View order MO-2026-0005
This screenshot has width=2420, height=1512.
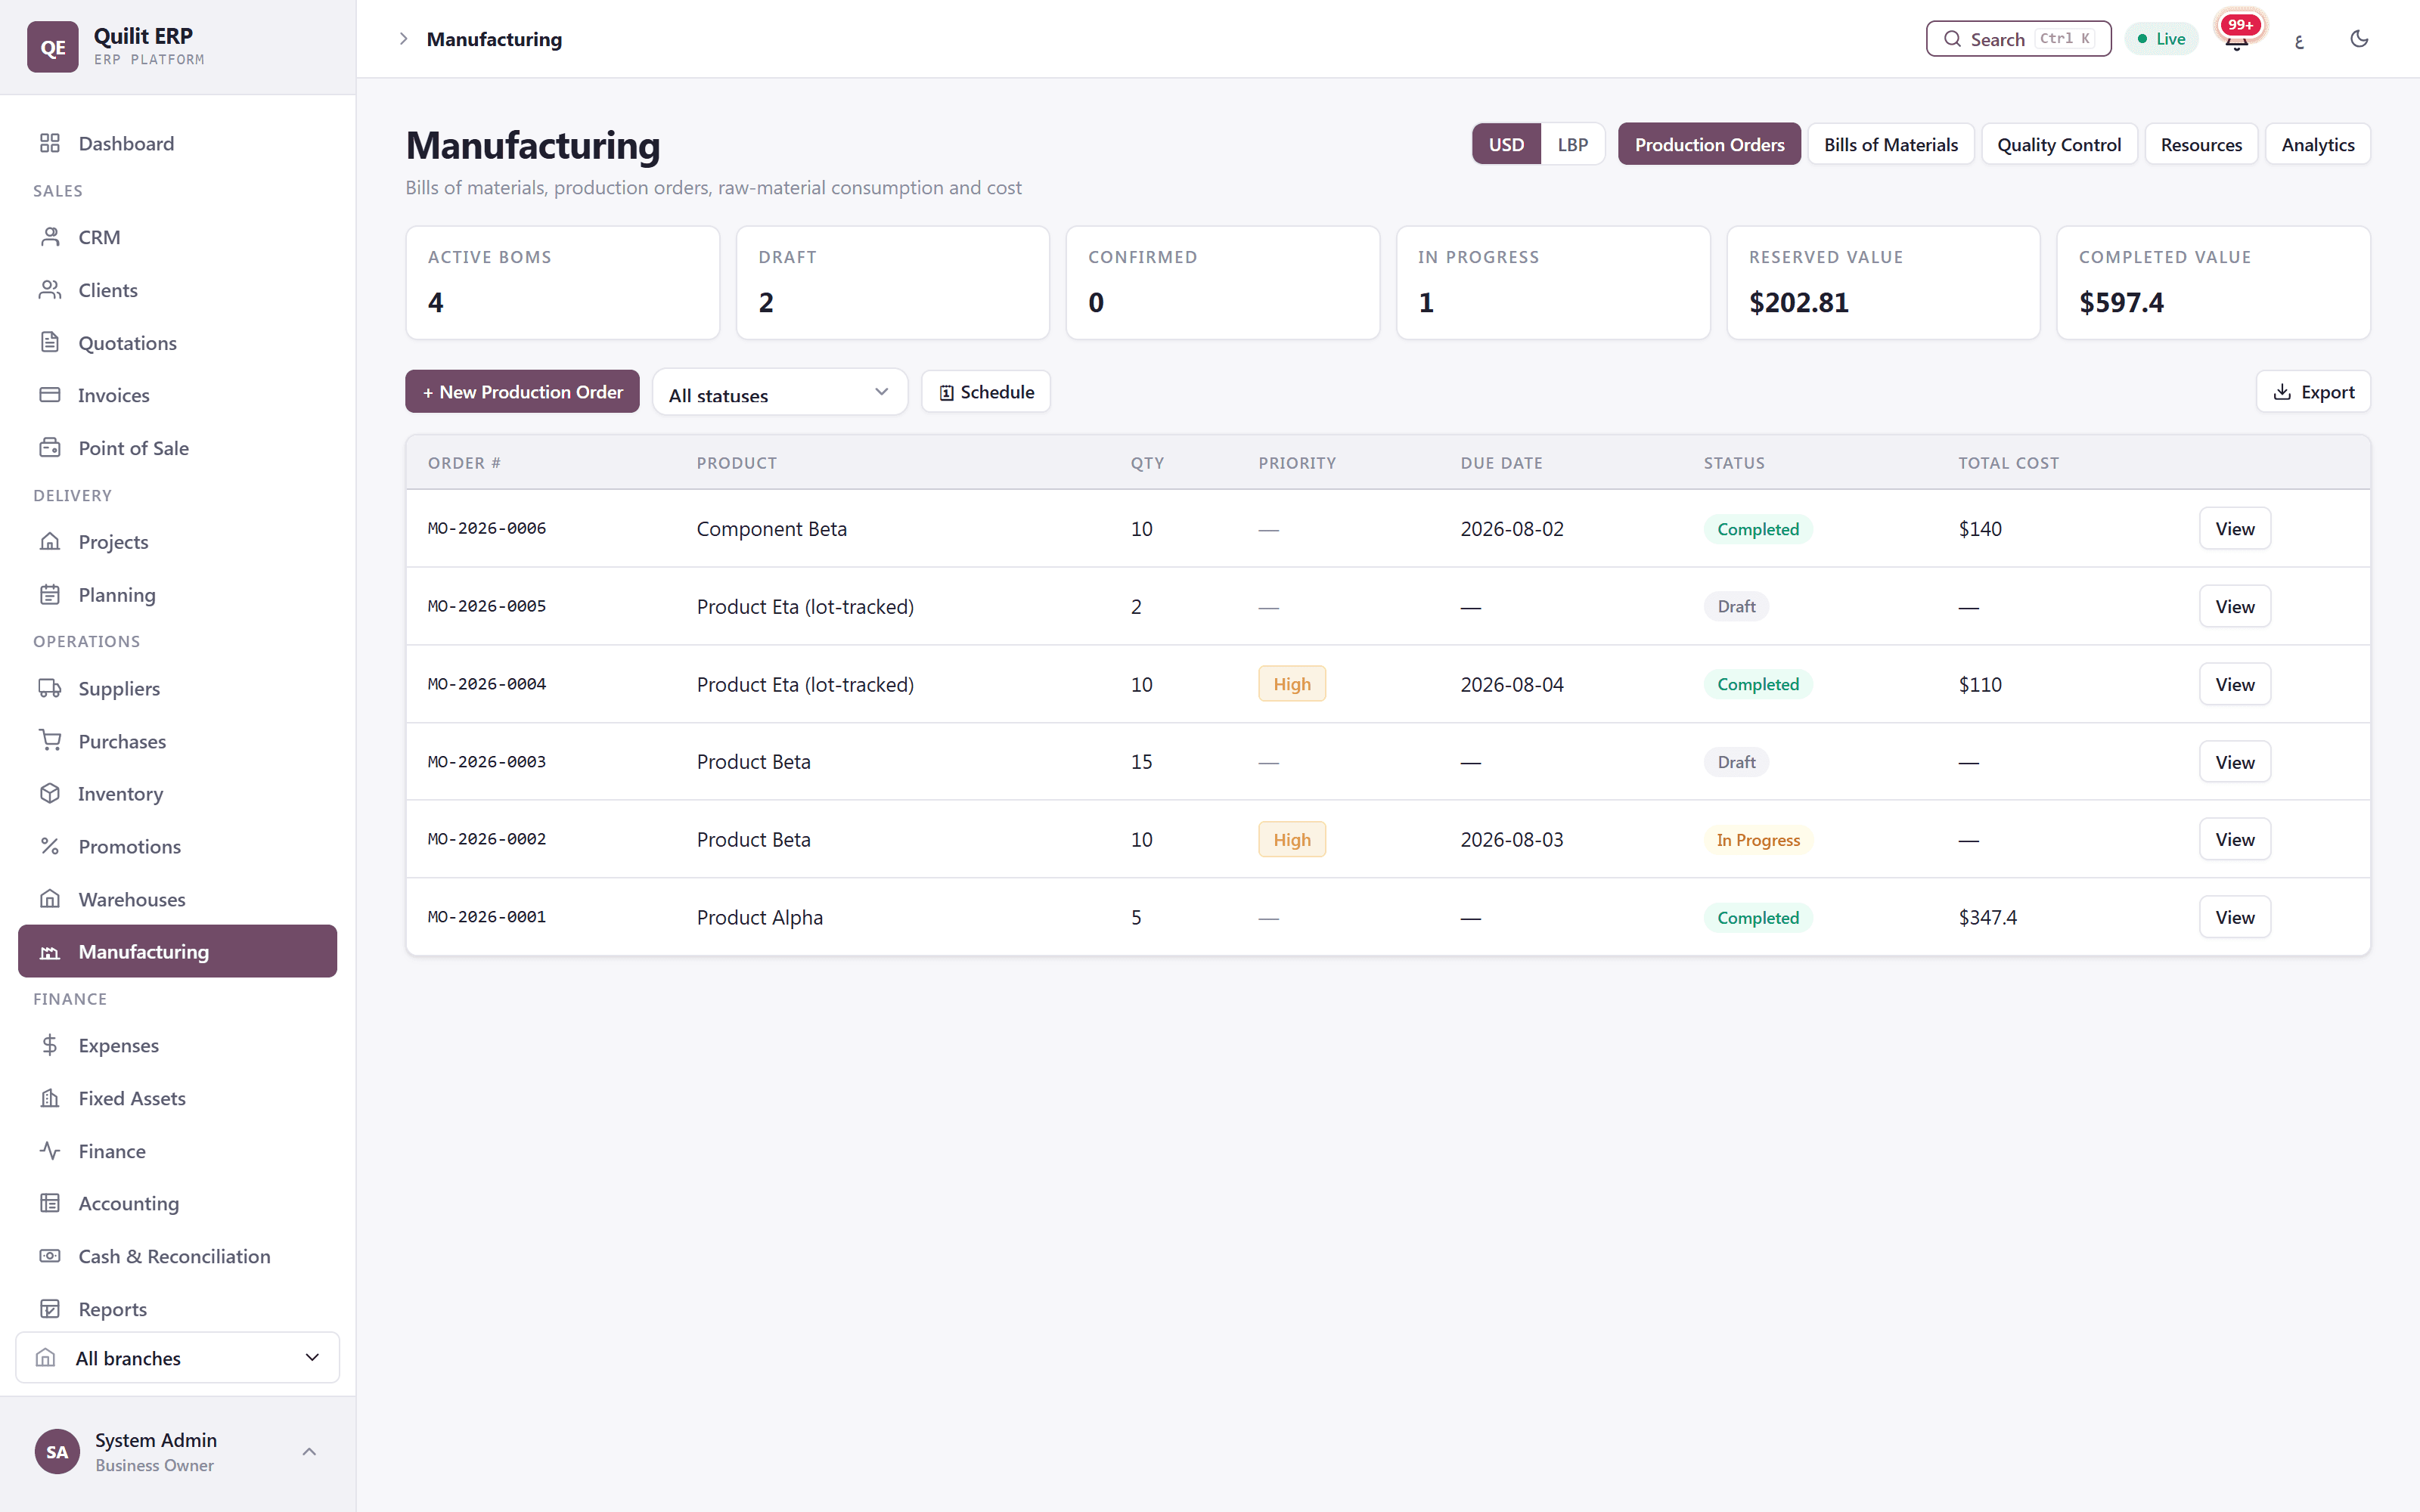pos(2234,606)
